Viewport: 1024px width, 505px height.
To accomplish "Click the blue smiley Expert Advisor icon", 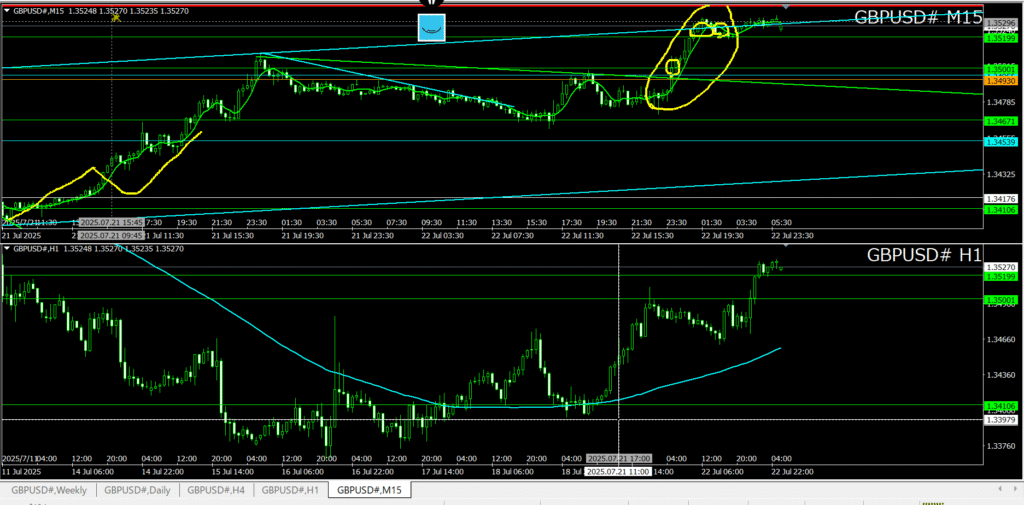I will (x=432, y=28).
